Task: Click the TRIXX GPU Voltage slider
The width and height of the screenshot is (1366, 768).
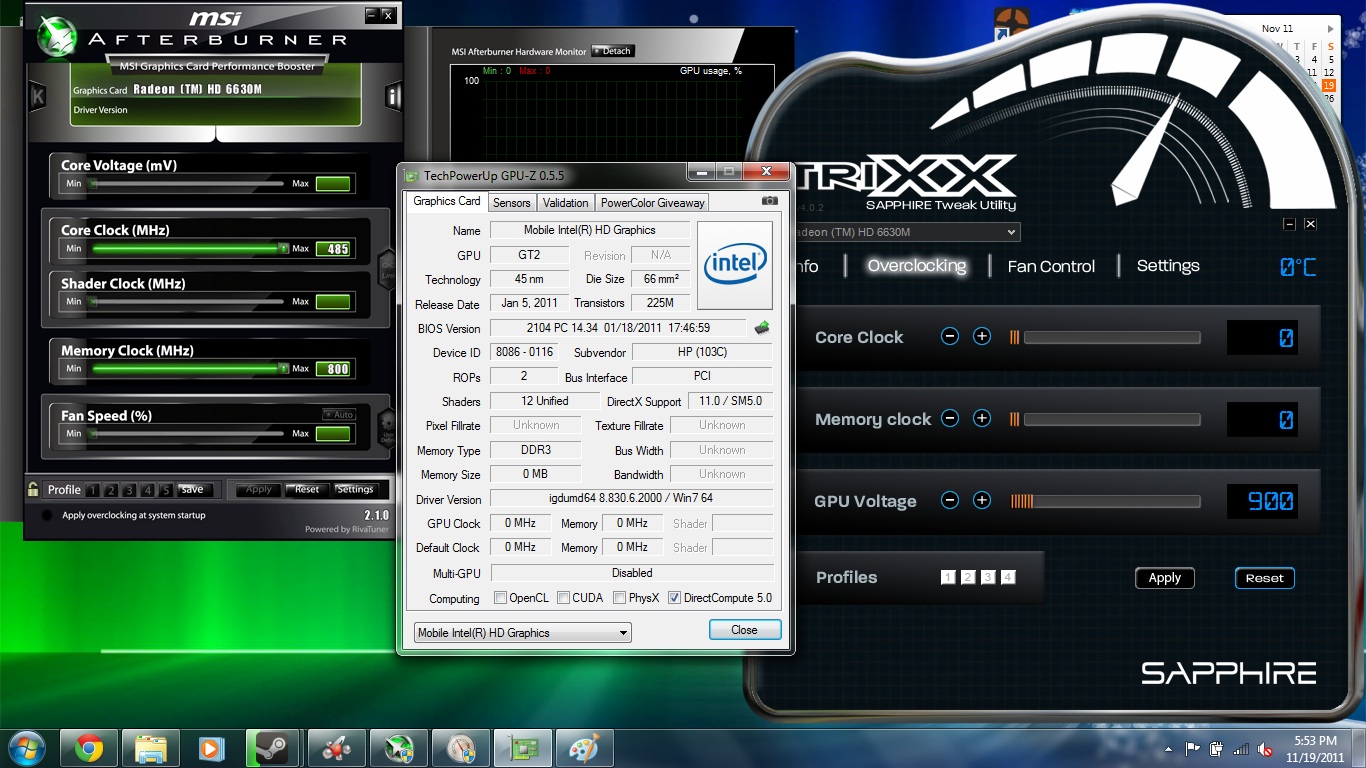Action: click(x=1105, y=501)
